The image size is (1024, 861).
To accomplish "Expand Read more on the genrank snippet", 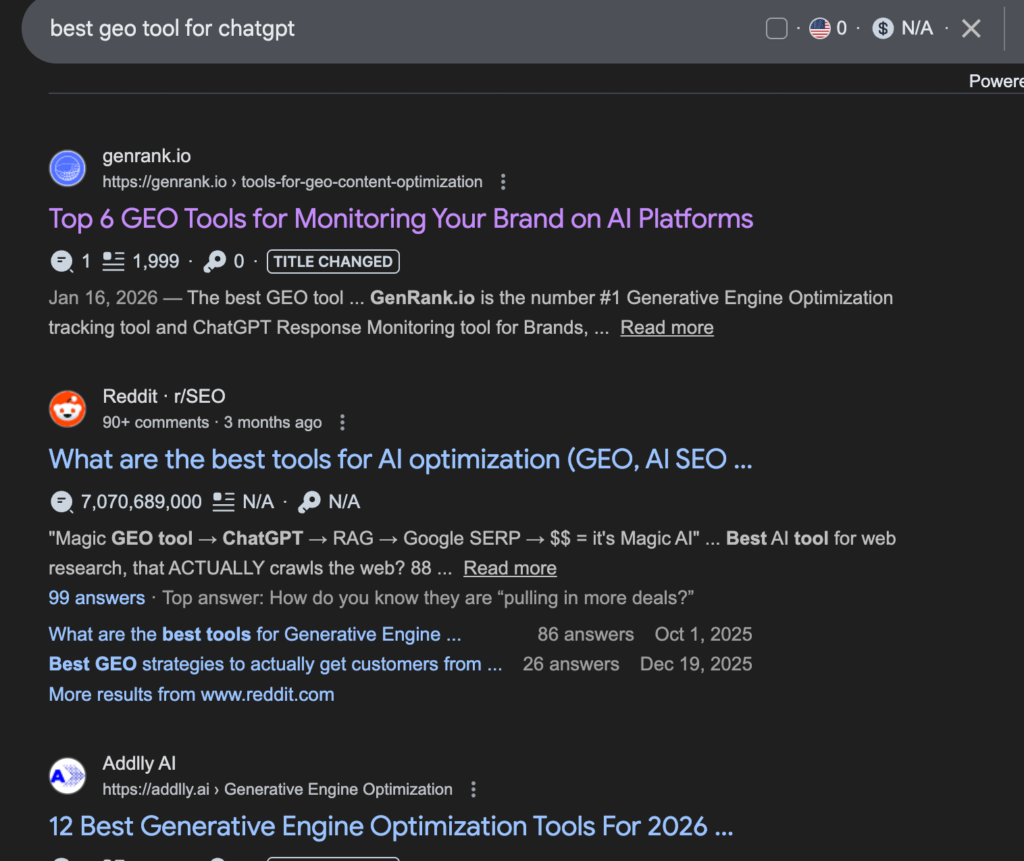I will click(x=667, y=328).
